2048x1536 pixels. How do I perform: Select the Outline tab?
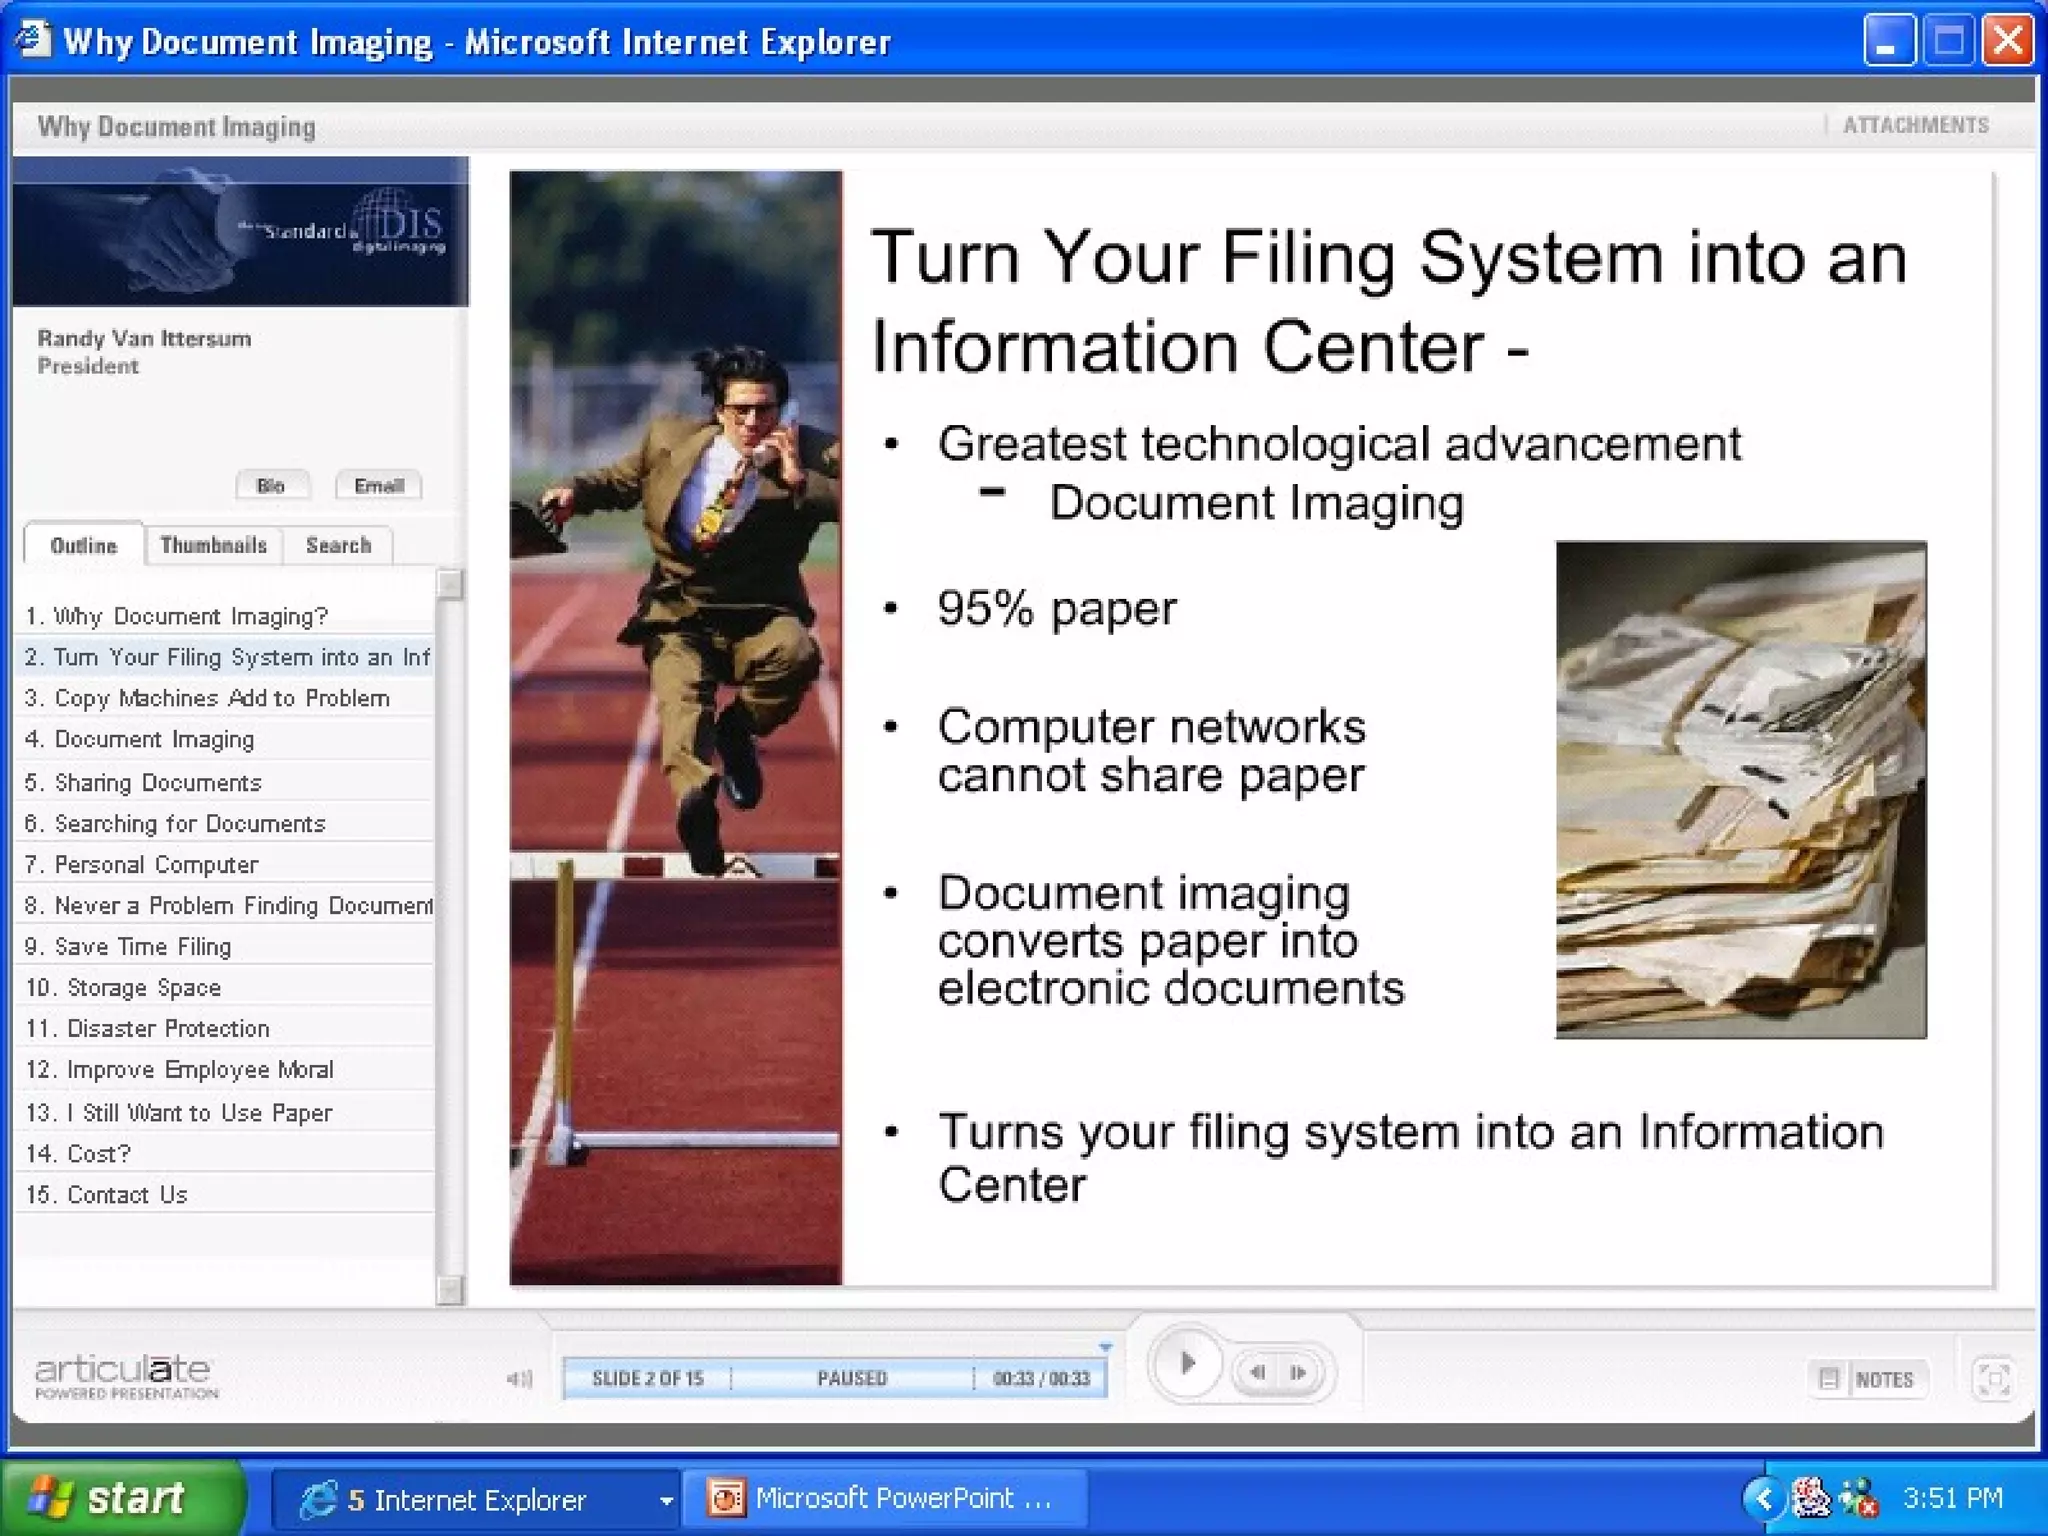click(x=84, y=545)
